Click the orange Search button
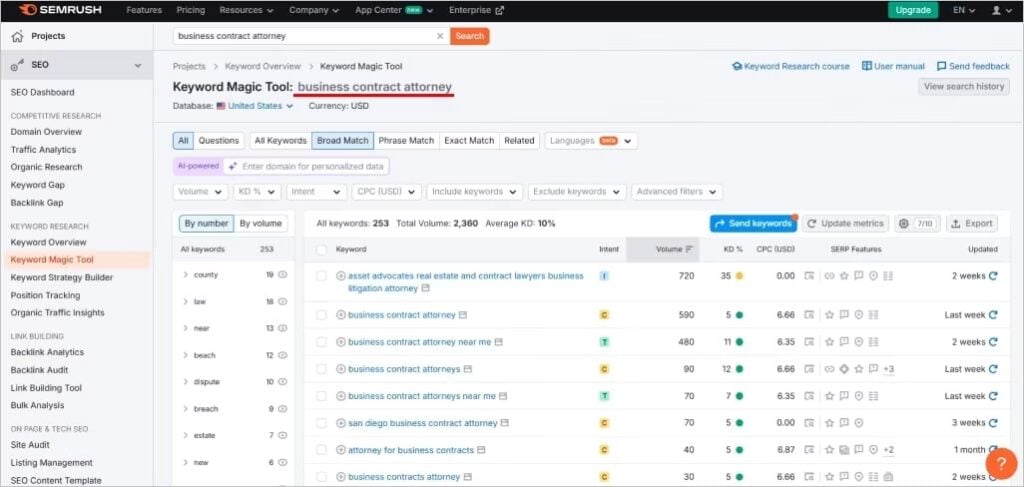1024x487 pixels. click(x=470, y=36)
